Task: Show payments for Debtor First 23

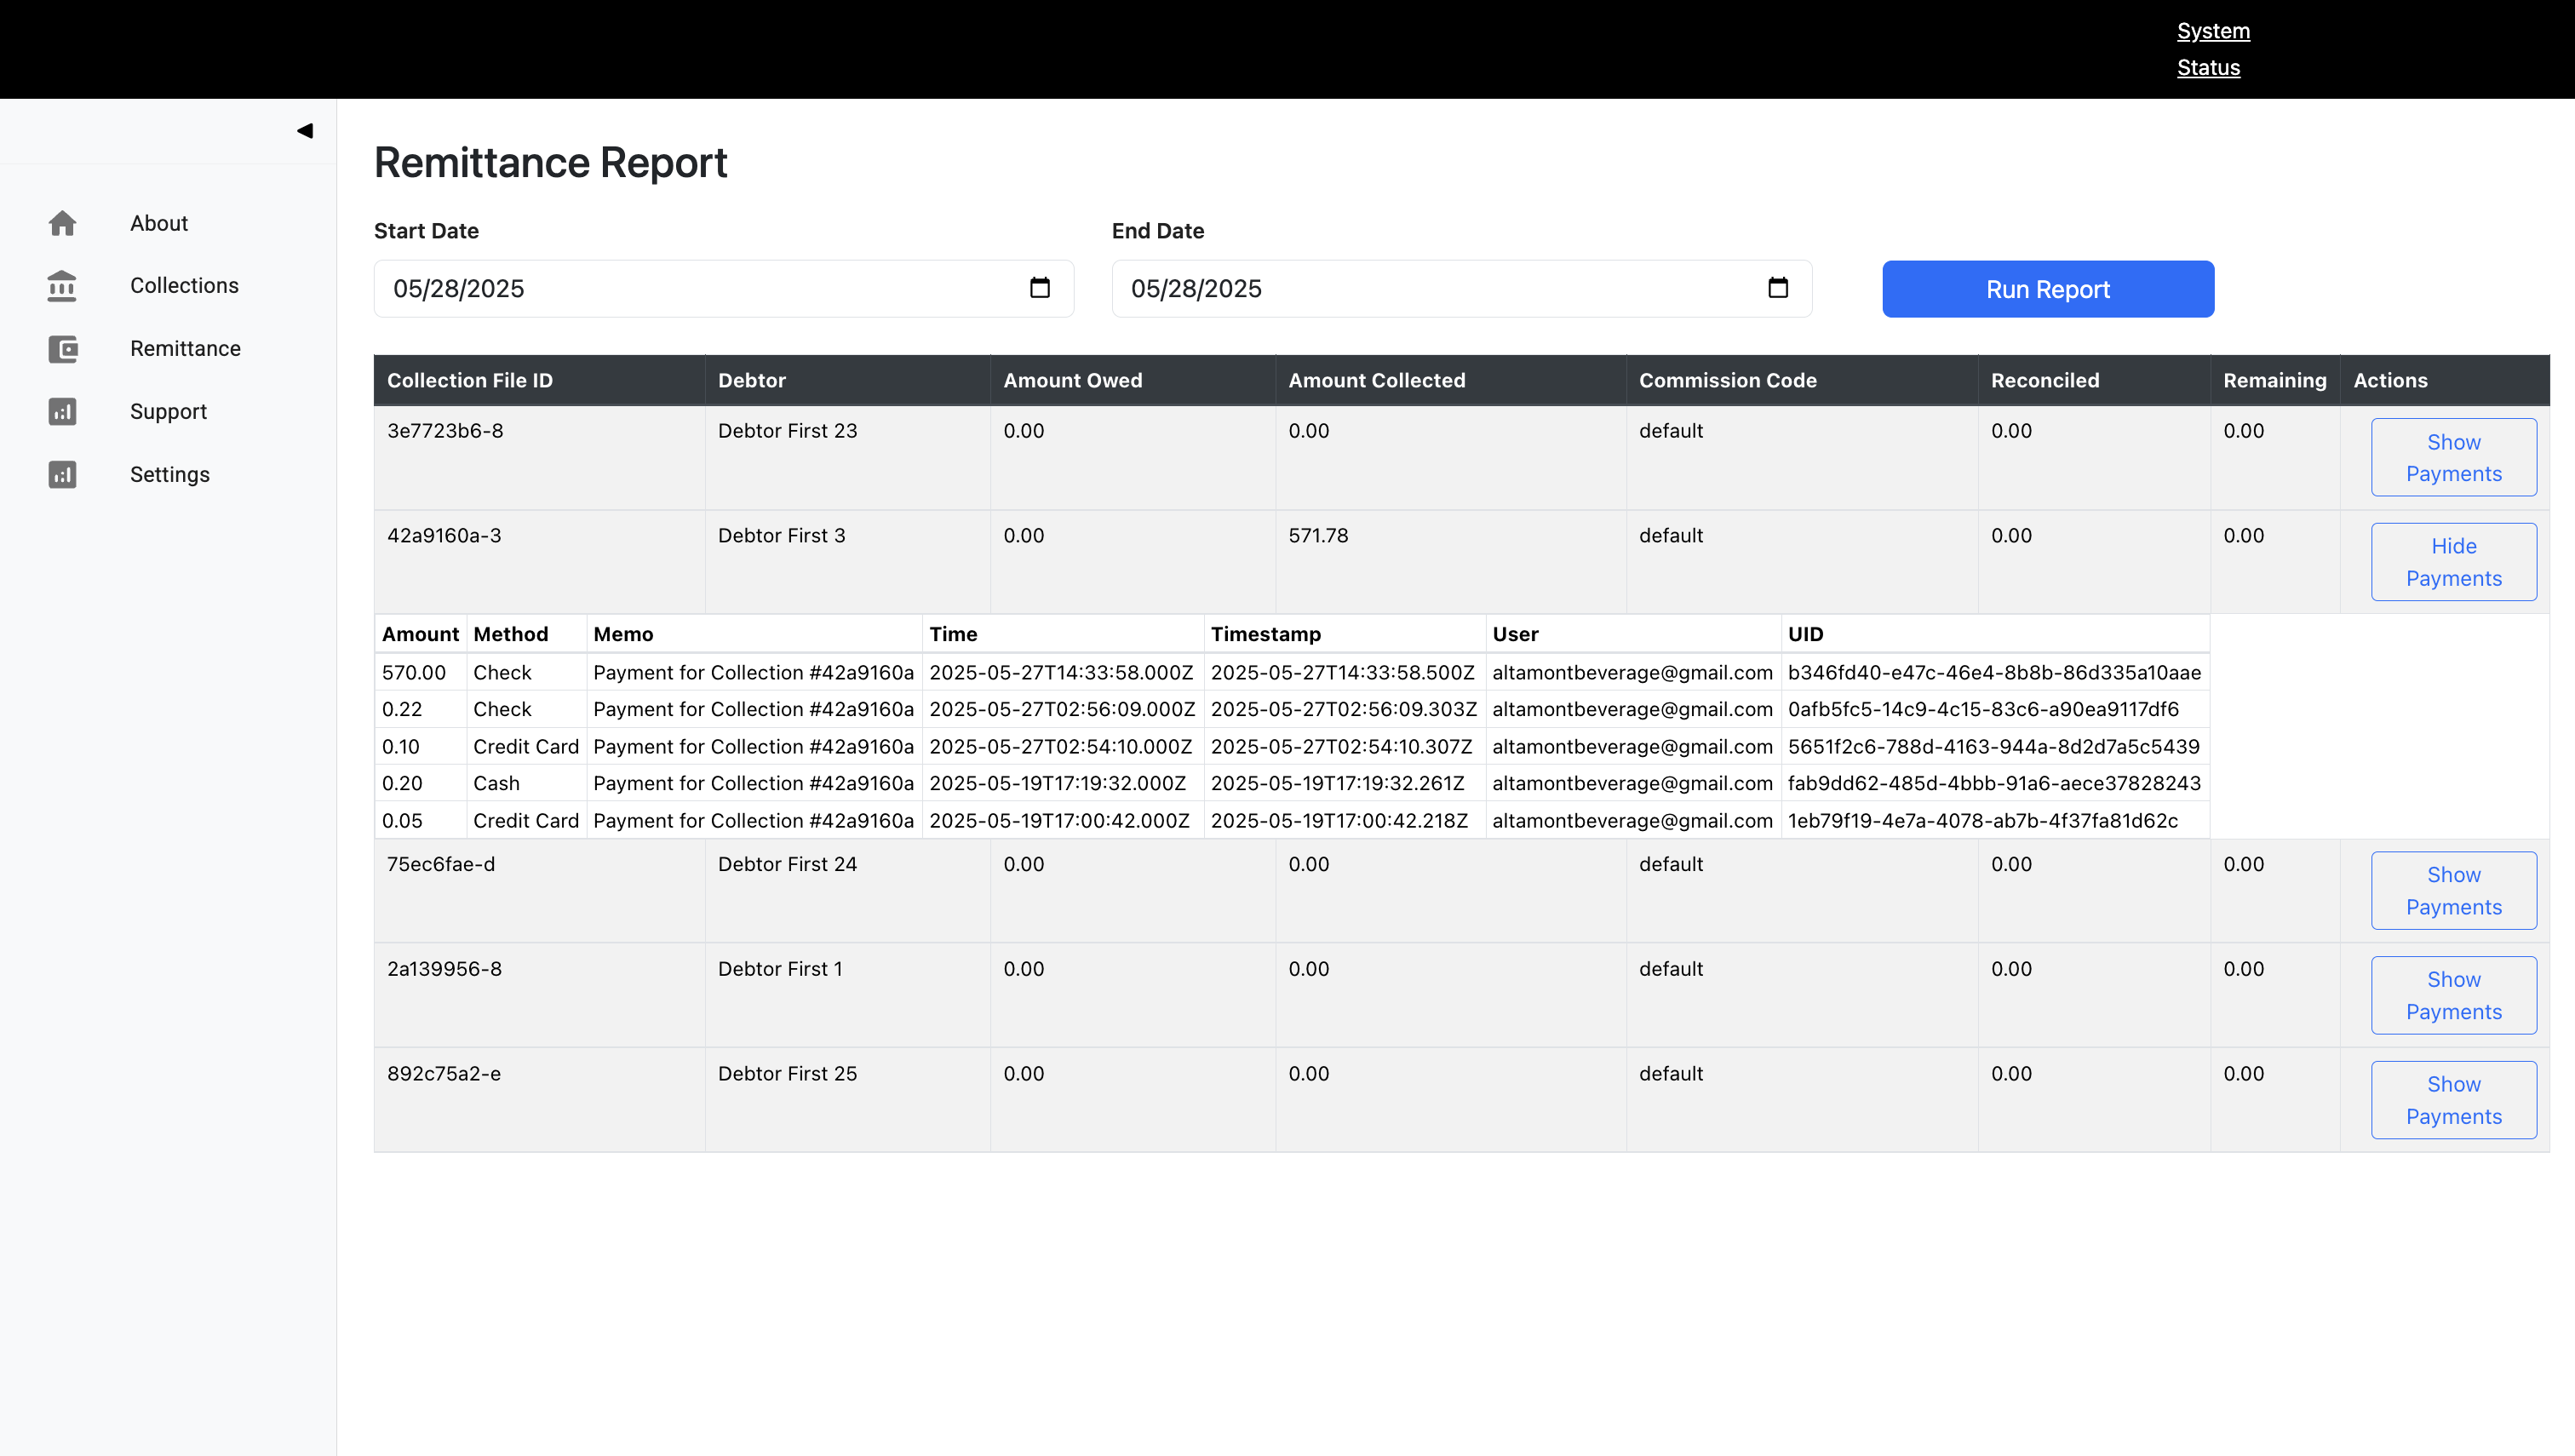Action: coord(2453,458)
